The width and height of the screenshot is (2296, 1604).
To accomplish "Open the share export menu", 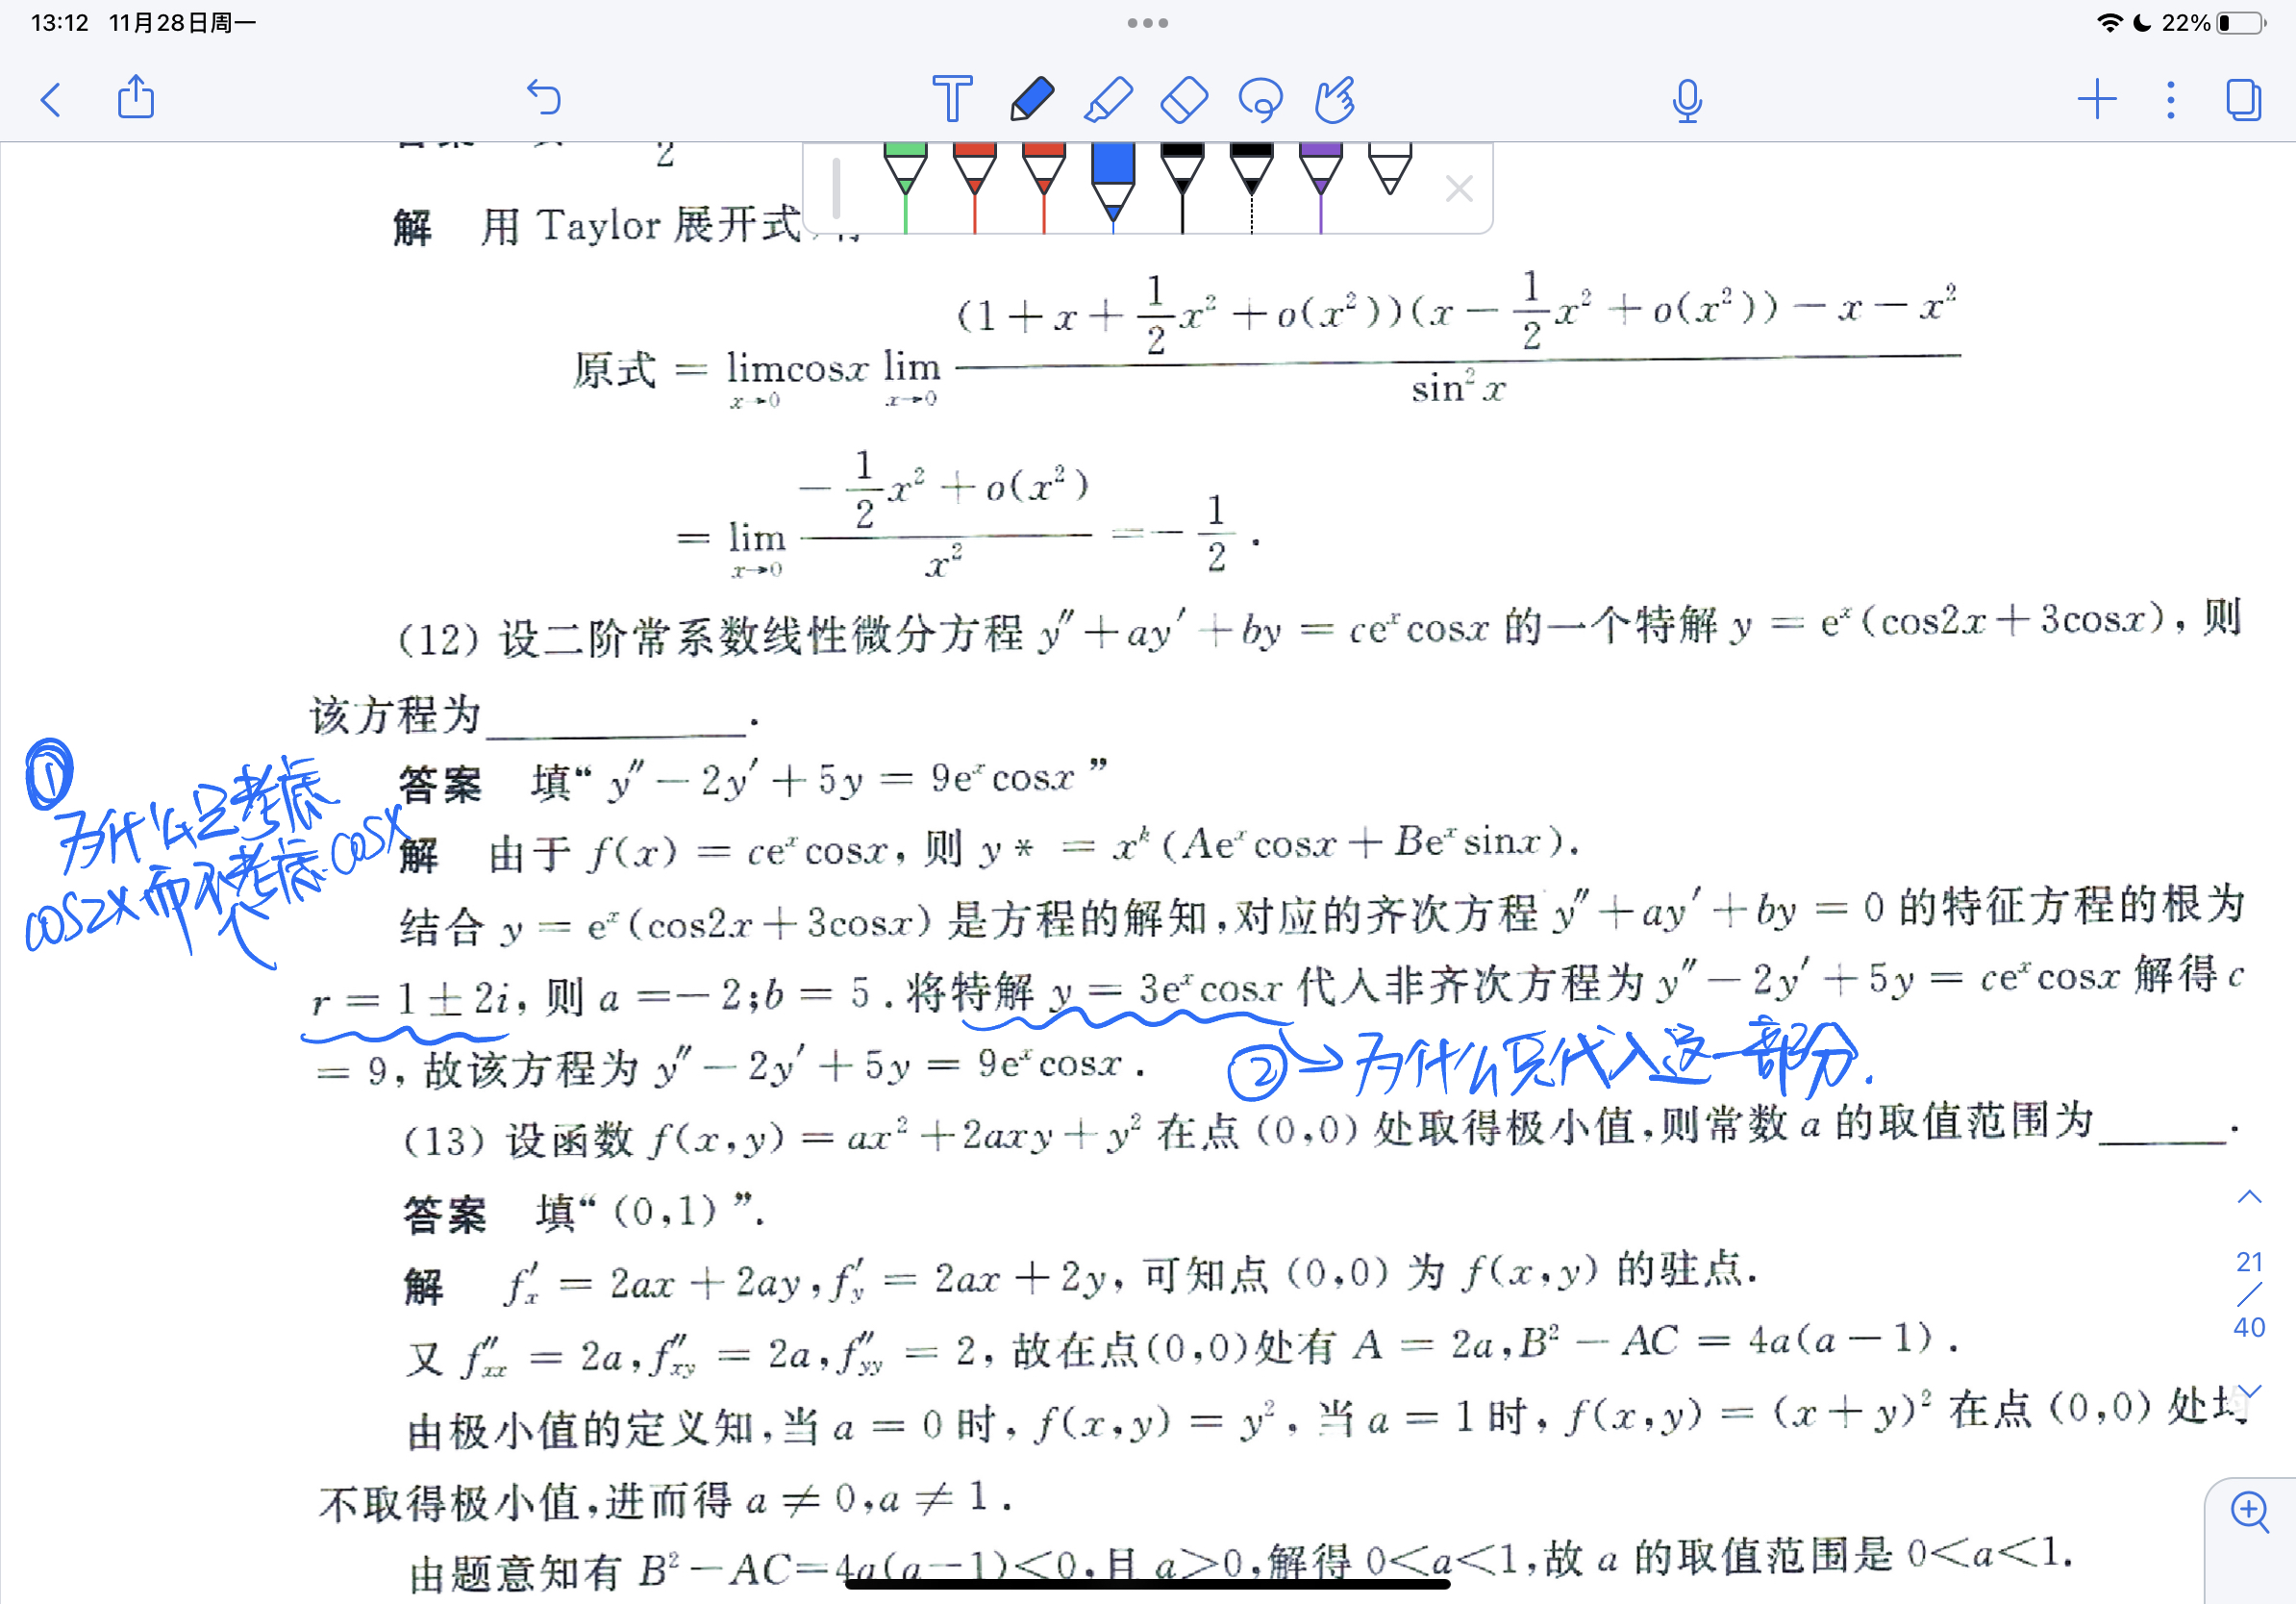I will pyautogui.click(x=136, y=97).
